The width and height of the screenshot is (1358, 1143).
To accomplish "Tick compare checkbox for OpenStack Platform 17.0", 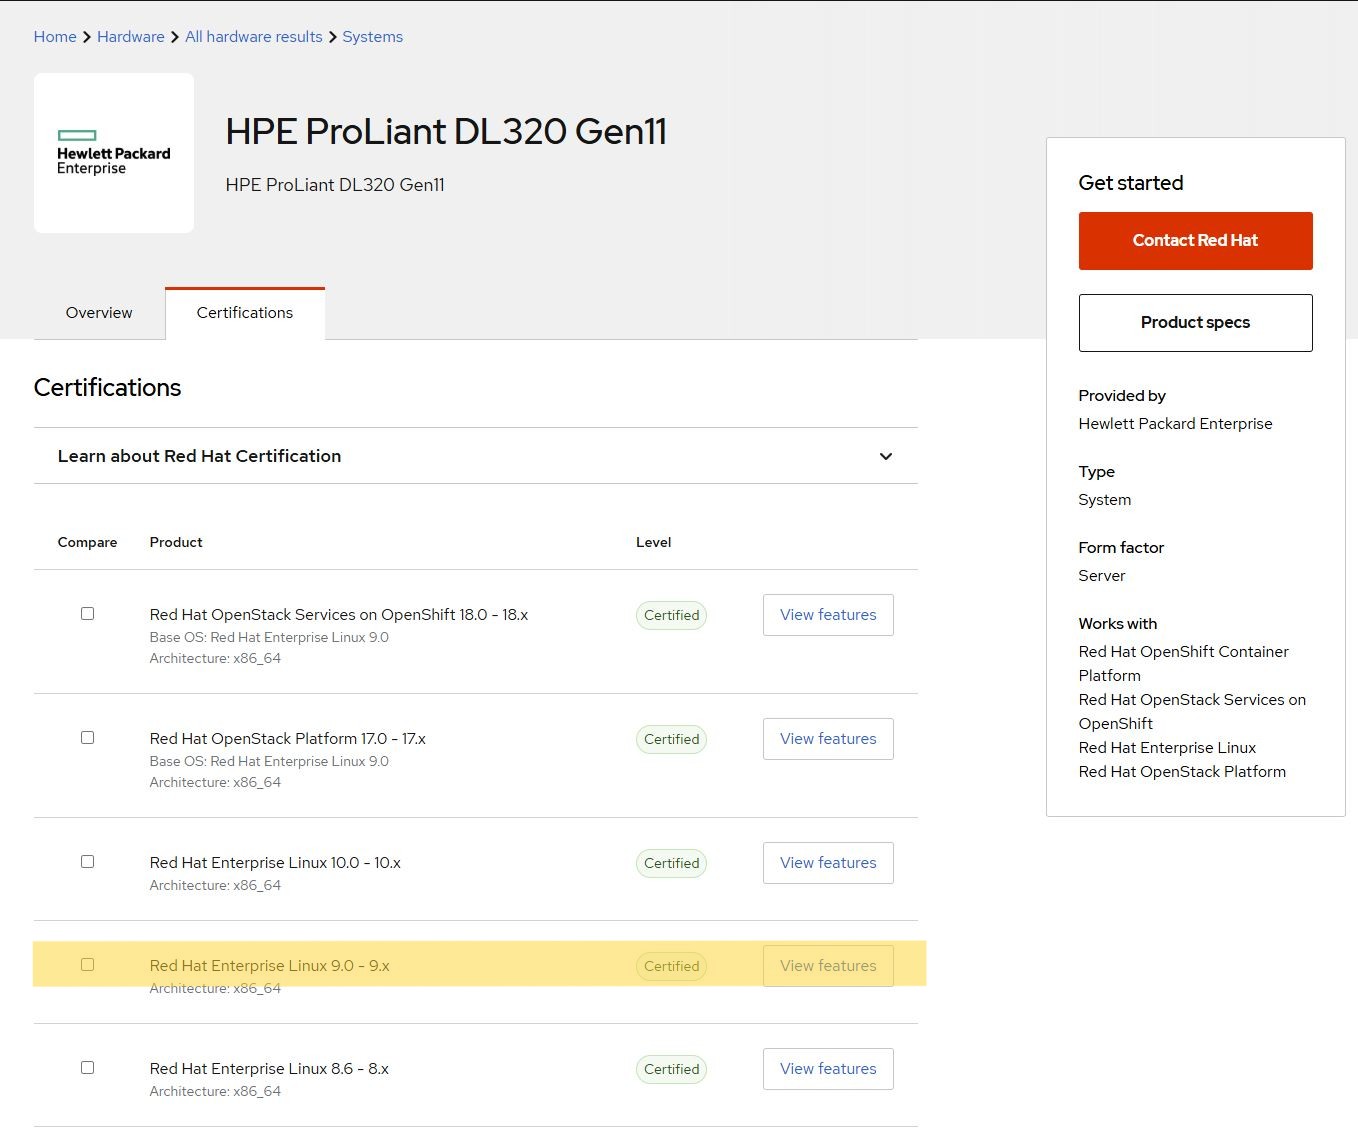I will [x=87, y=738].
